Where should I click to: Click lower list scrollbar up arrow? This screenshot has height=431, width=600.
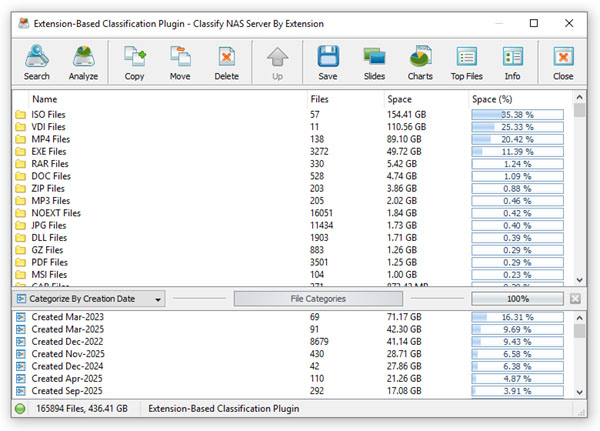[x=579, y=318]
